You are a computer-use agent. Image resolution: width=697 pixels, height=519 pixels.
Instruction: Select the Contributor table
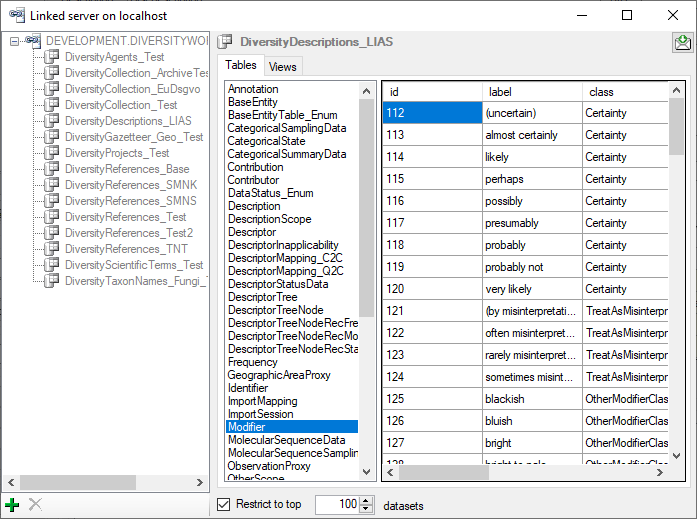(x=253, y=180)
